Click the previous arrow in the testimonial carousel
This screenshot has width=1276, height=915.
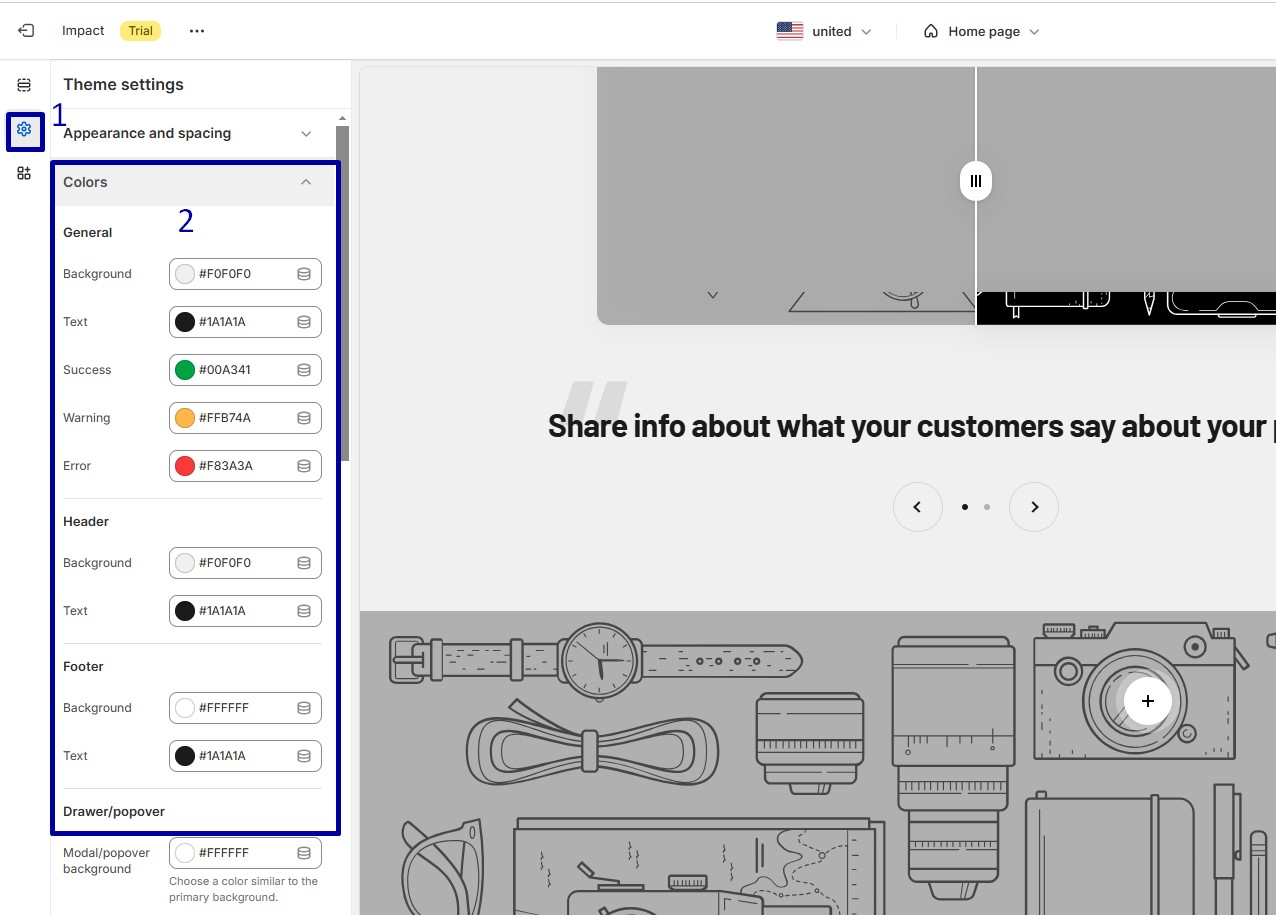coord(918,507)
